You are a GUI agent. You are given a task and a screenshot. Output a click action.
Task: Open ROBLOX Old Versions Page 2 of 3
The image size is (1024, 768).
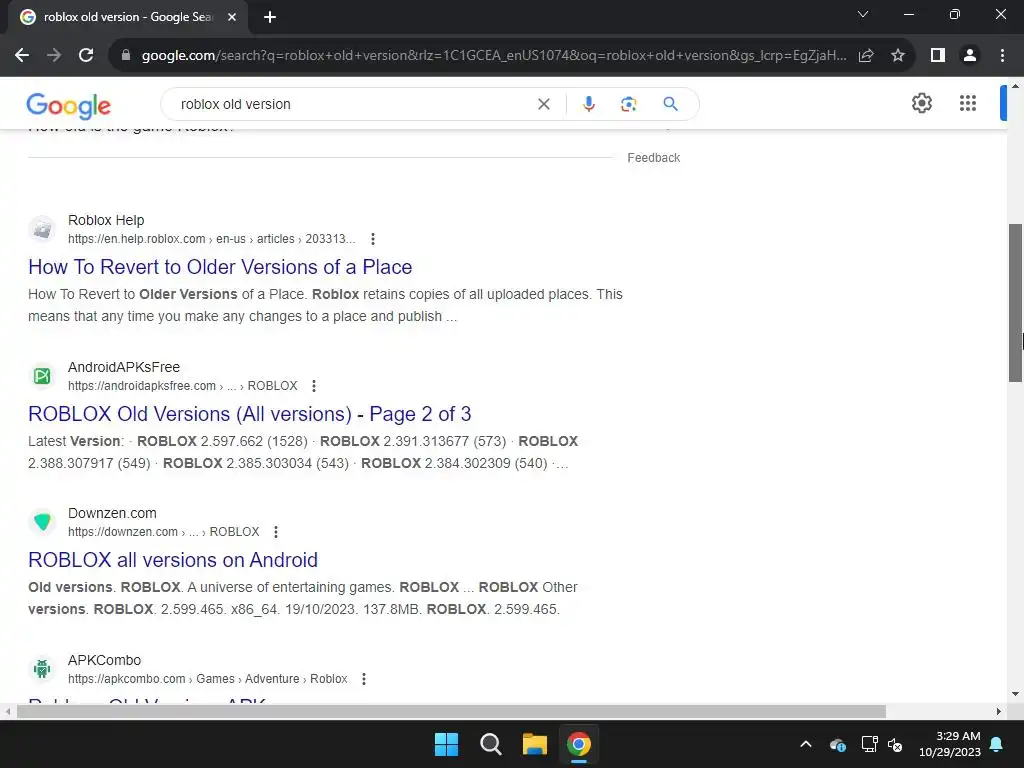(x=249, y=414)
